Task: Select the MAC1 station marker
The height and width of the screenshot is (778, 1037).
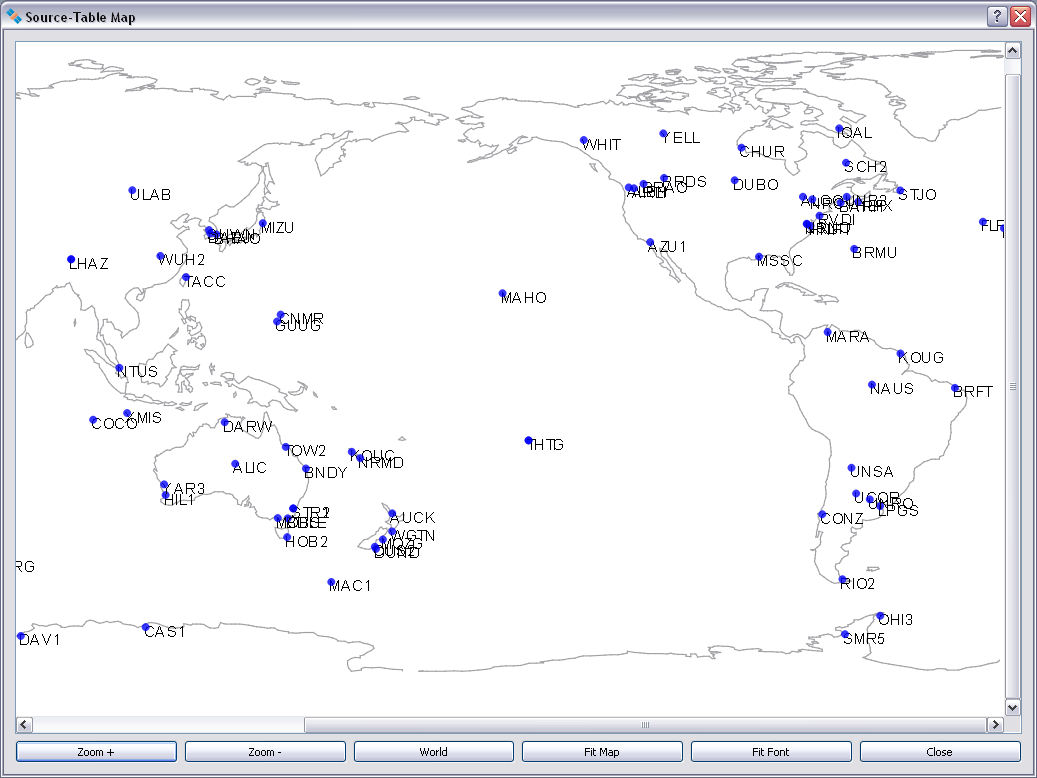Action: (x=331, y=581)
